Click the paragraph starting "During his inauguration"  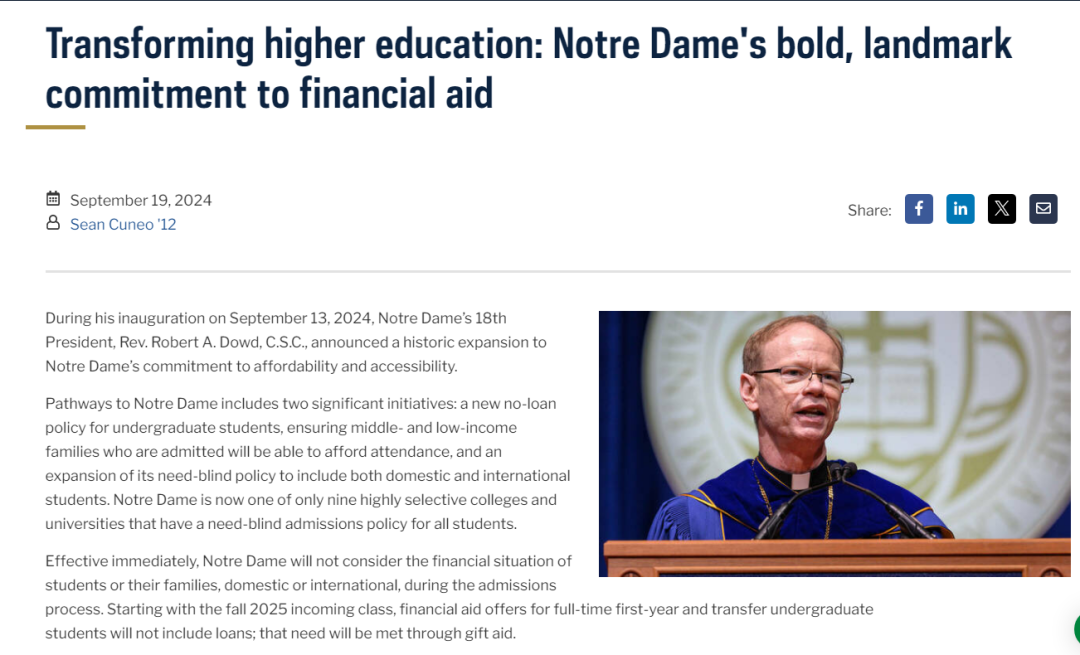tap(296, 342)
